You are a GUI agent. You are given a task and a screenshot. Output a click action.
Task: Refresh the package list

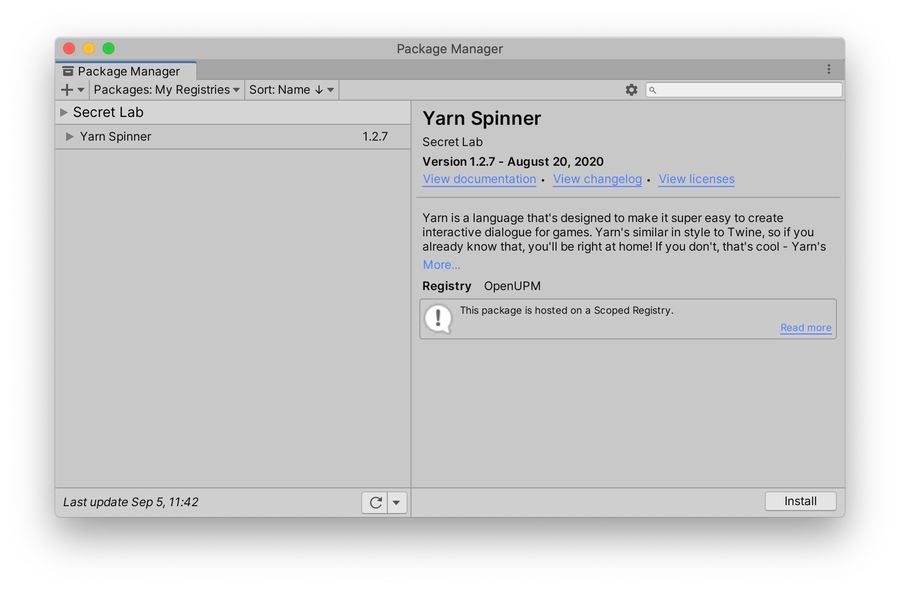tap(375, 503)
